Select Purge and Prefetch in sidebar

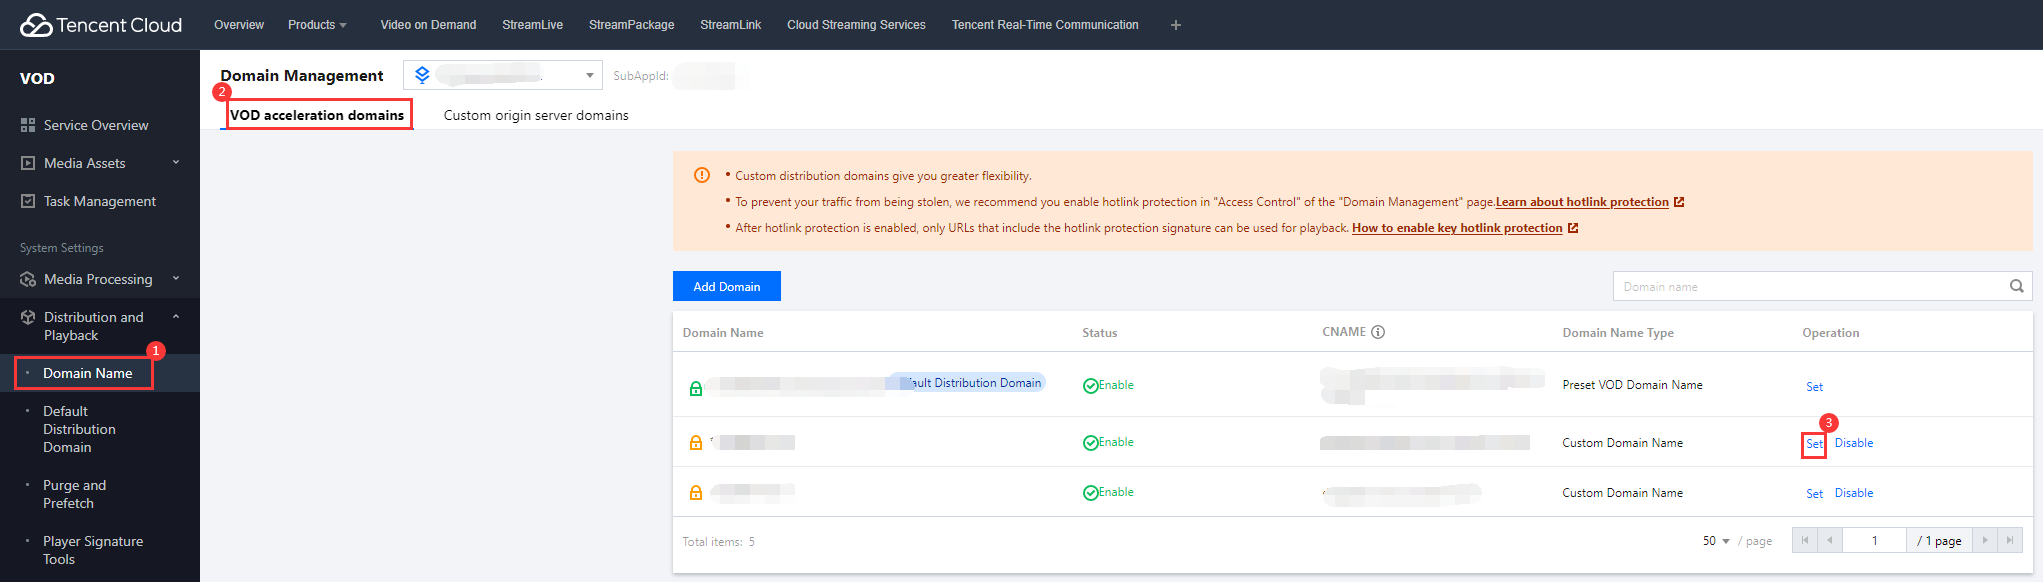[74, 494]
